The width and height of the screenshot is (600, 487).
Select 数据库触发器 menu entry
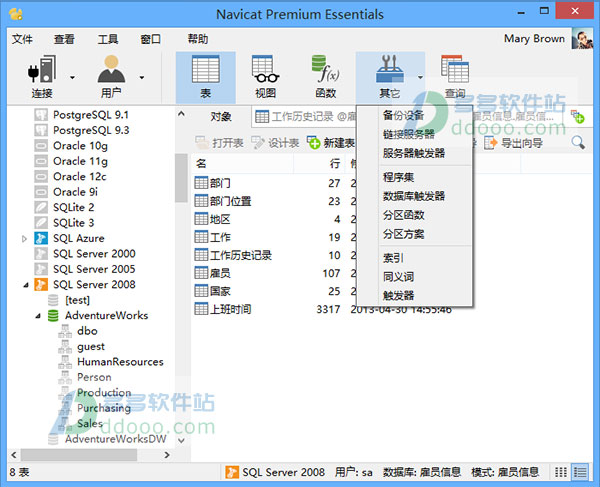414,196
